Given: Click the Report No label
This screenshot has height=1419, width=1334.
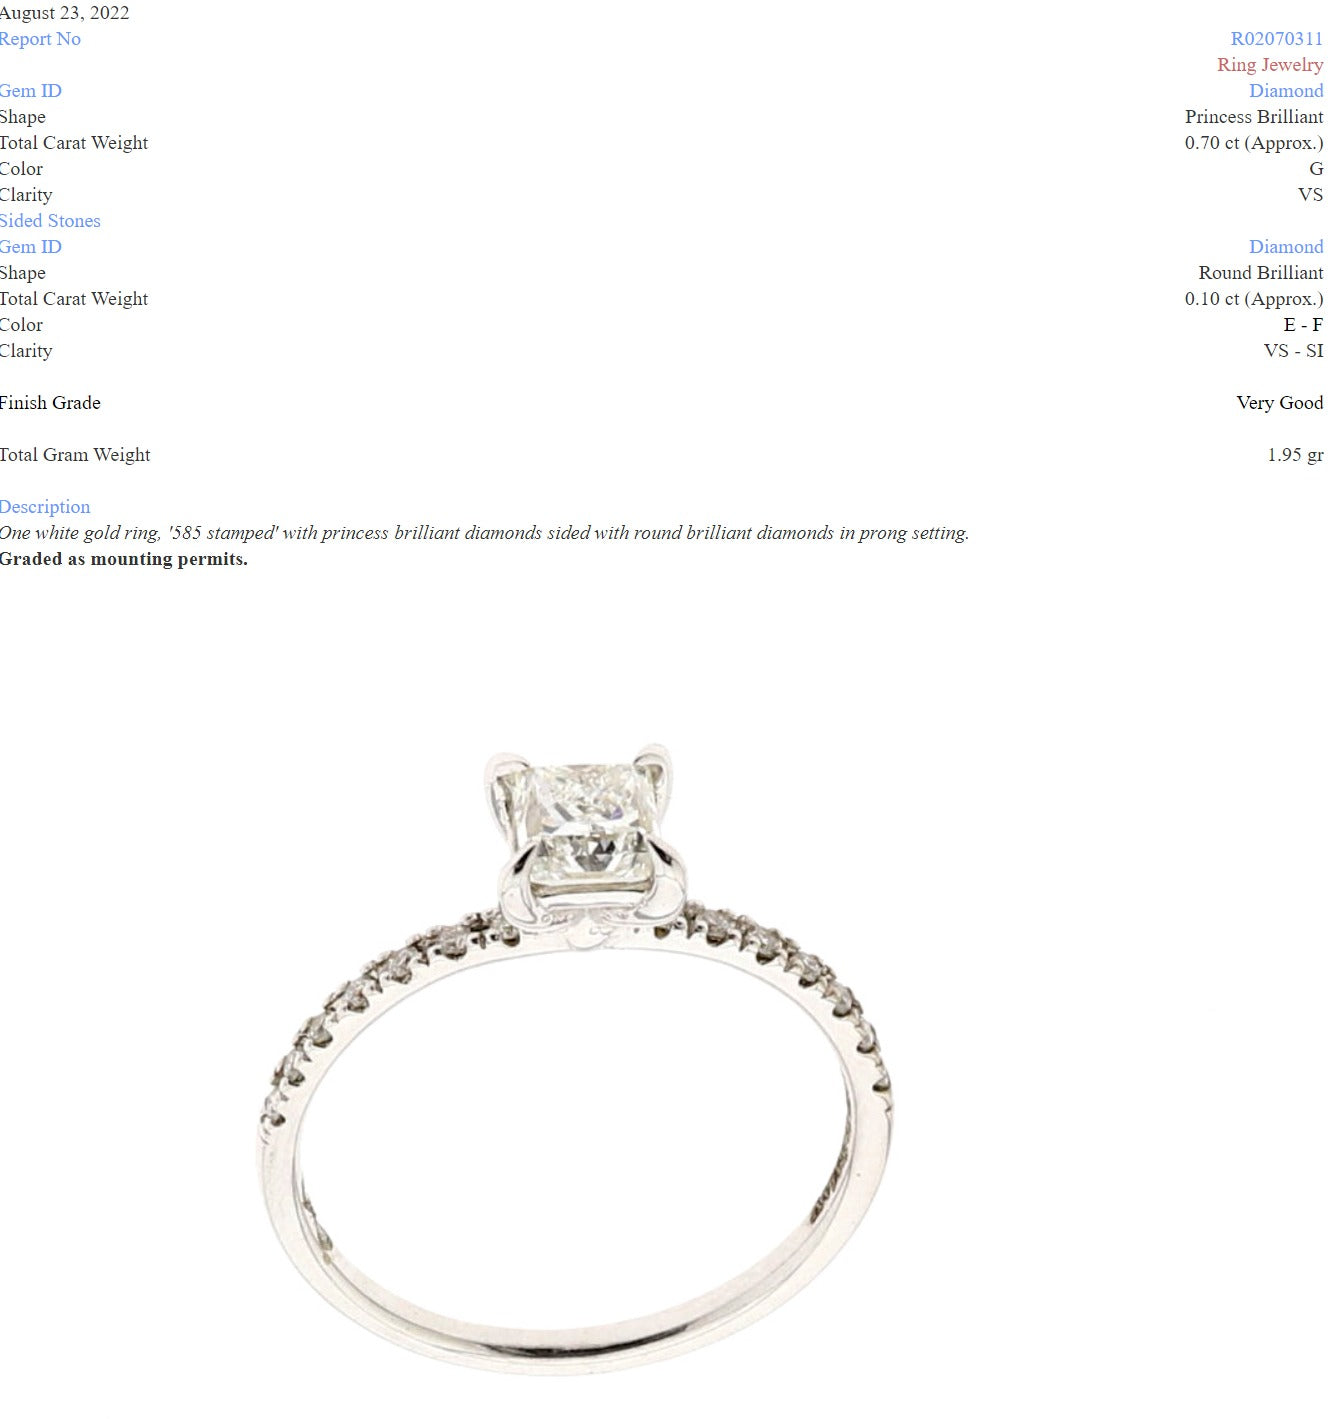Looking at the screenshot, I should pos(40,39).
